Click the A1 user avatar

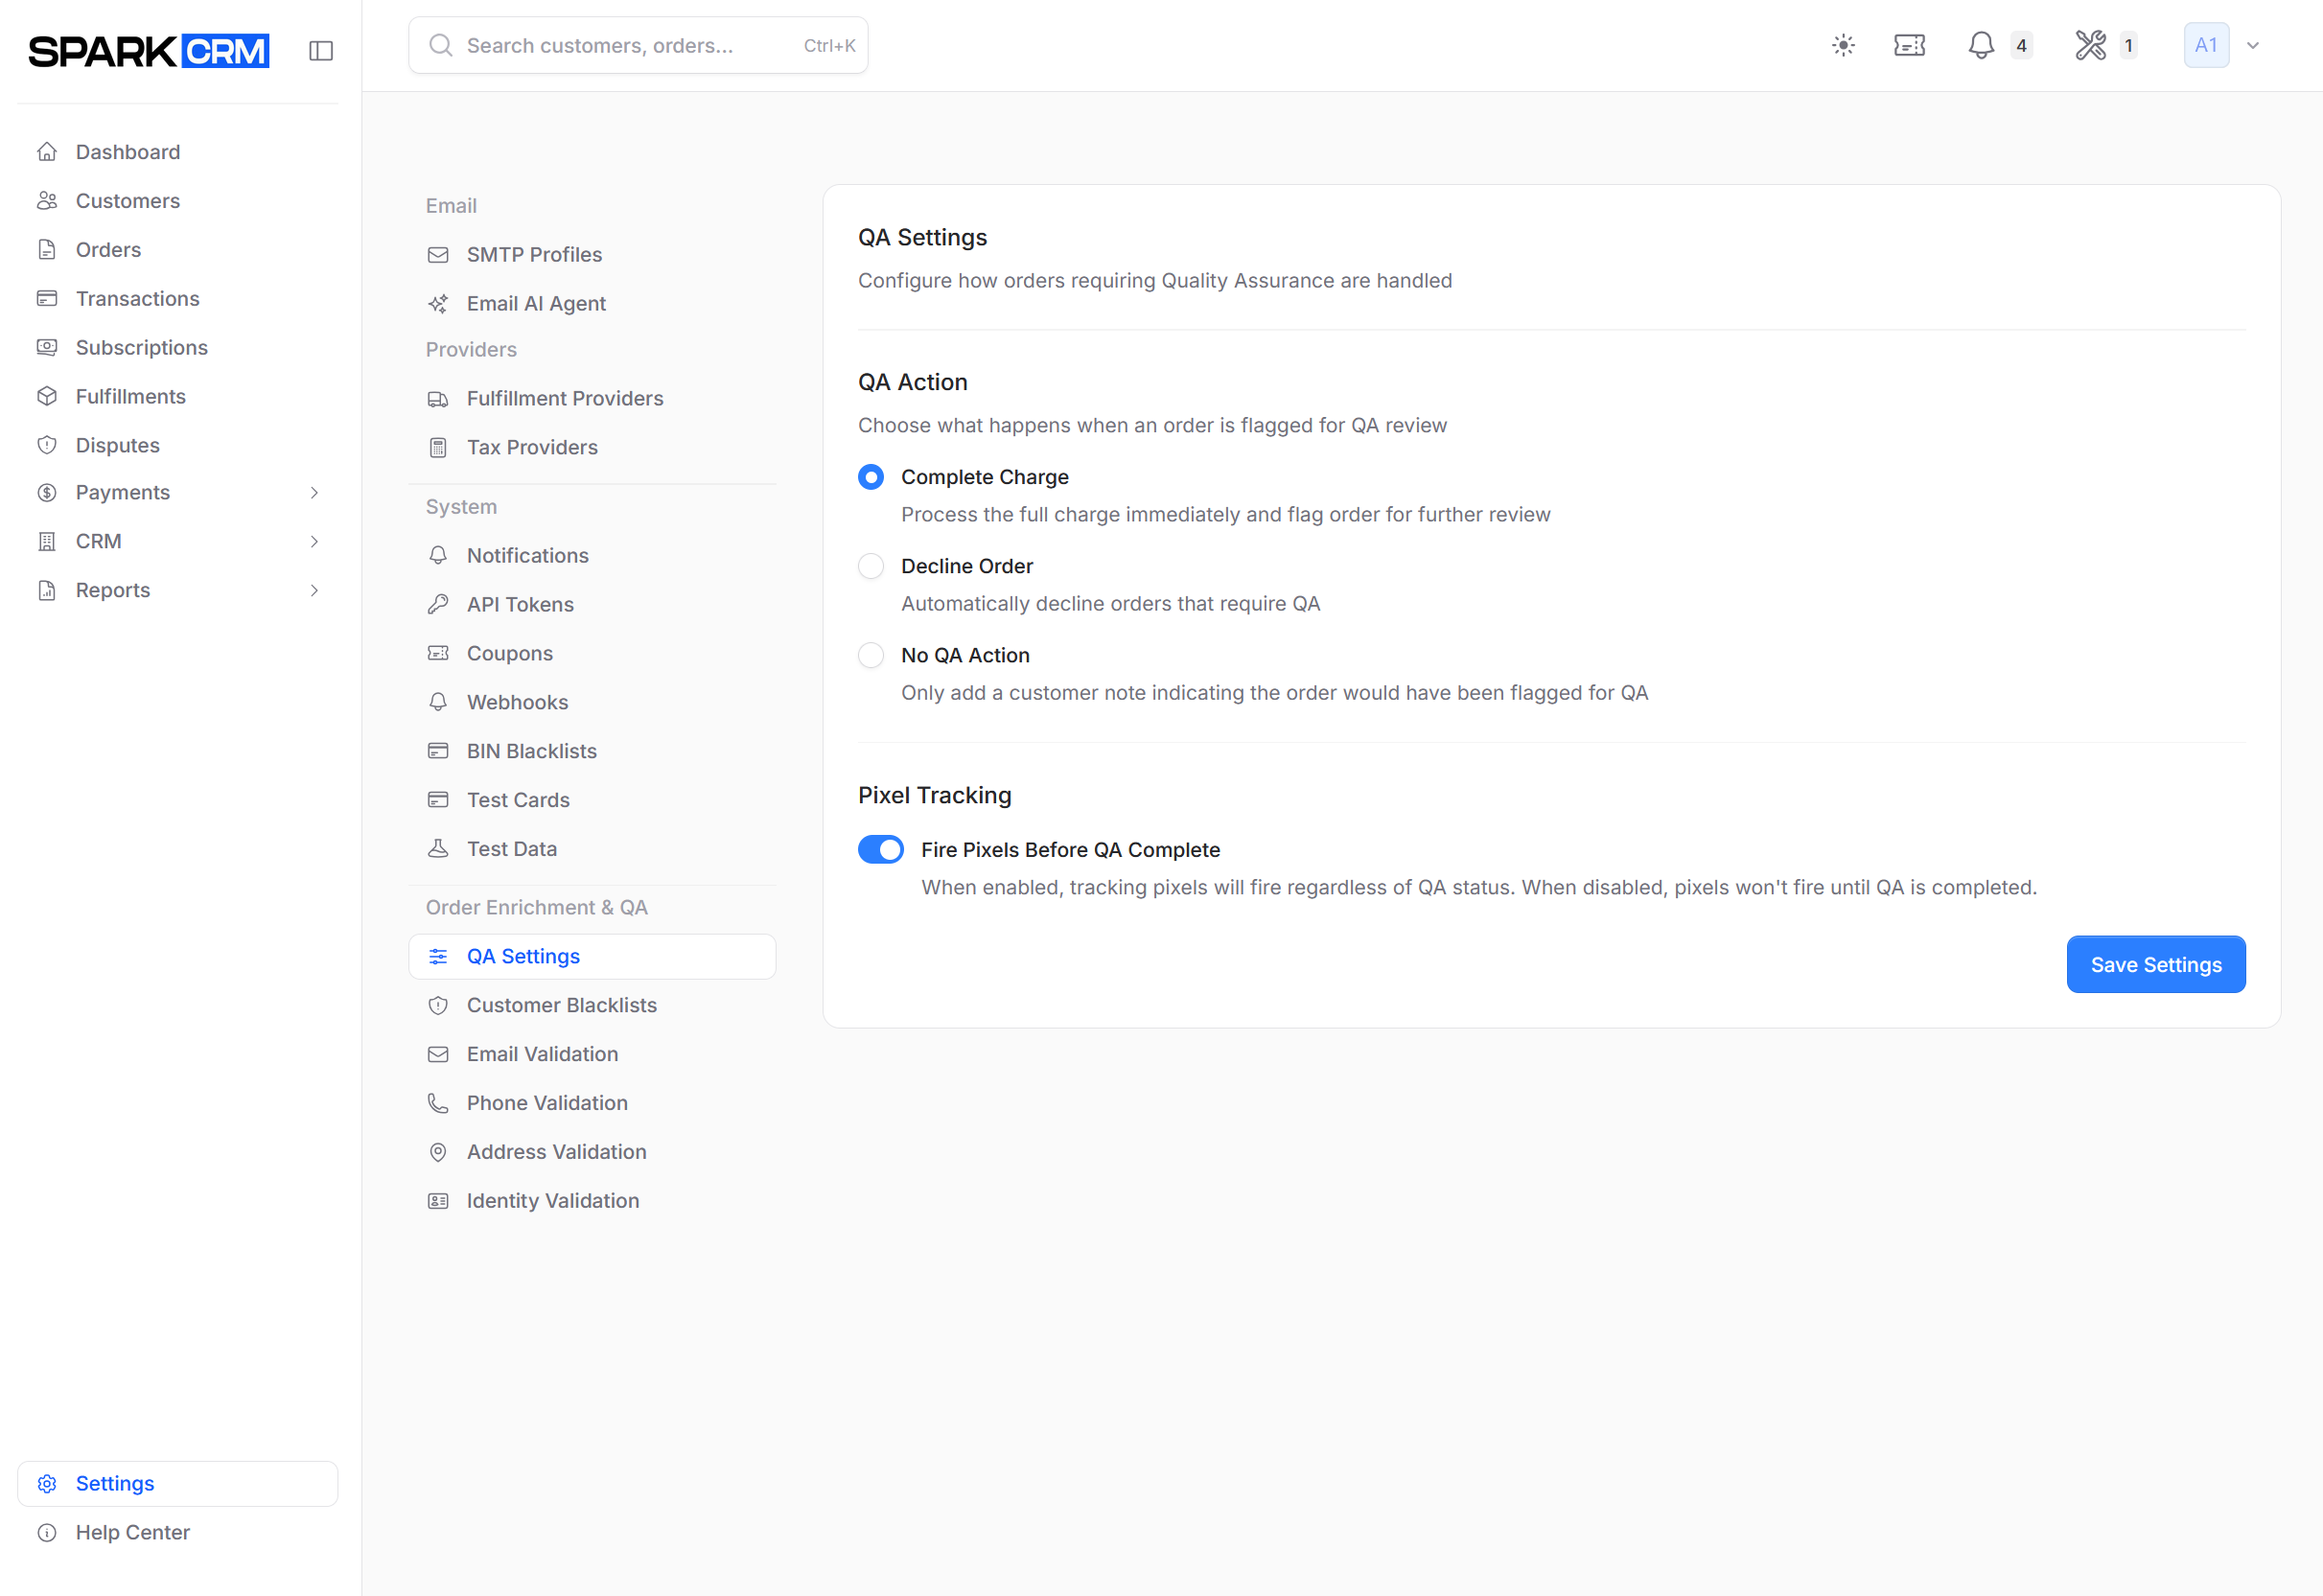tap(2206, 45)
